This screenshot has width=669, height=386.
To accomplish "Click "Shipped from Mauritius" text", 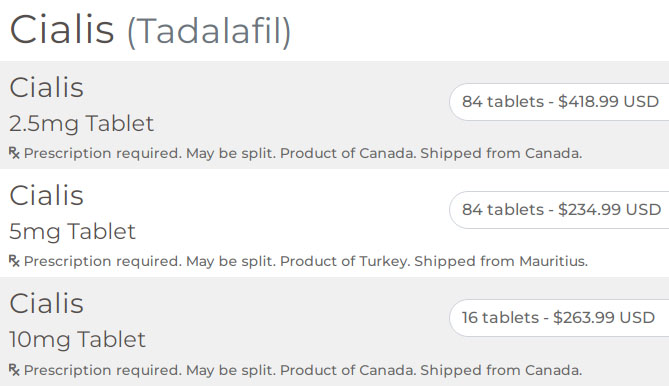I will [501, 261].
